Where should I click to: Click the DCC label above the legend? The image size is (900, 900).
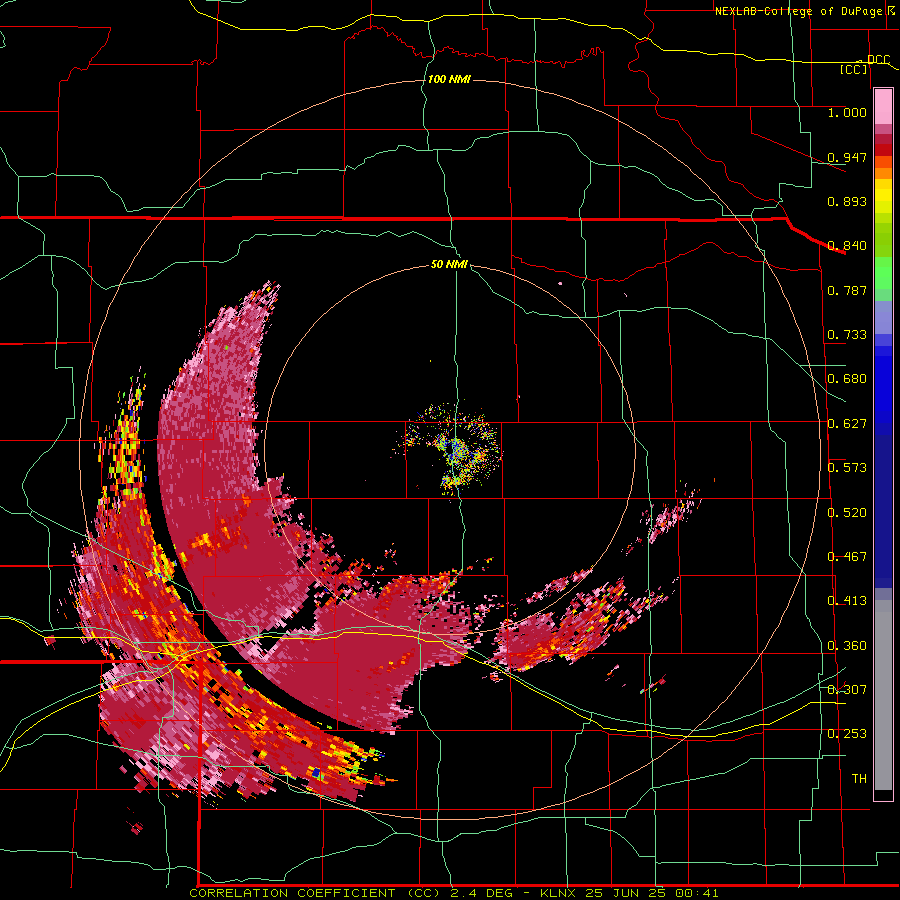click(878, 60)
